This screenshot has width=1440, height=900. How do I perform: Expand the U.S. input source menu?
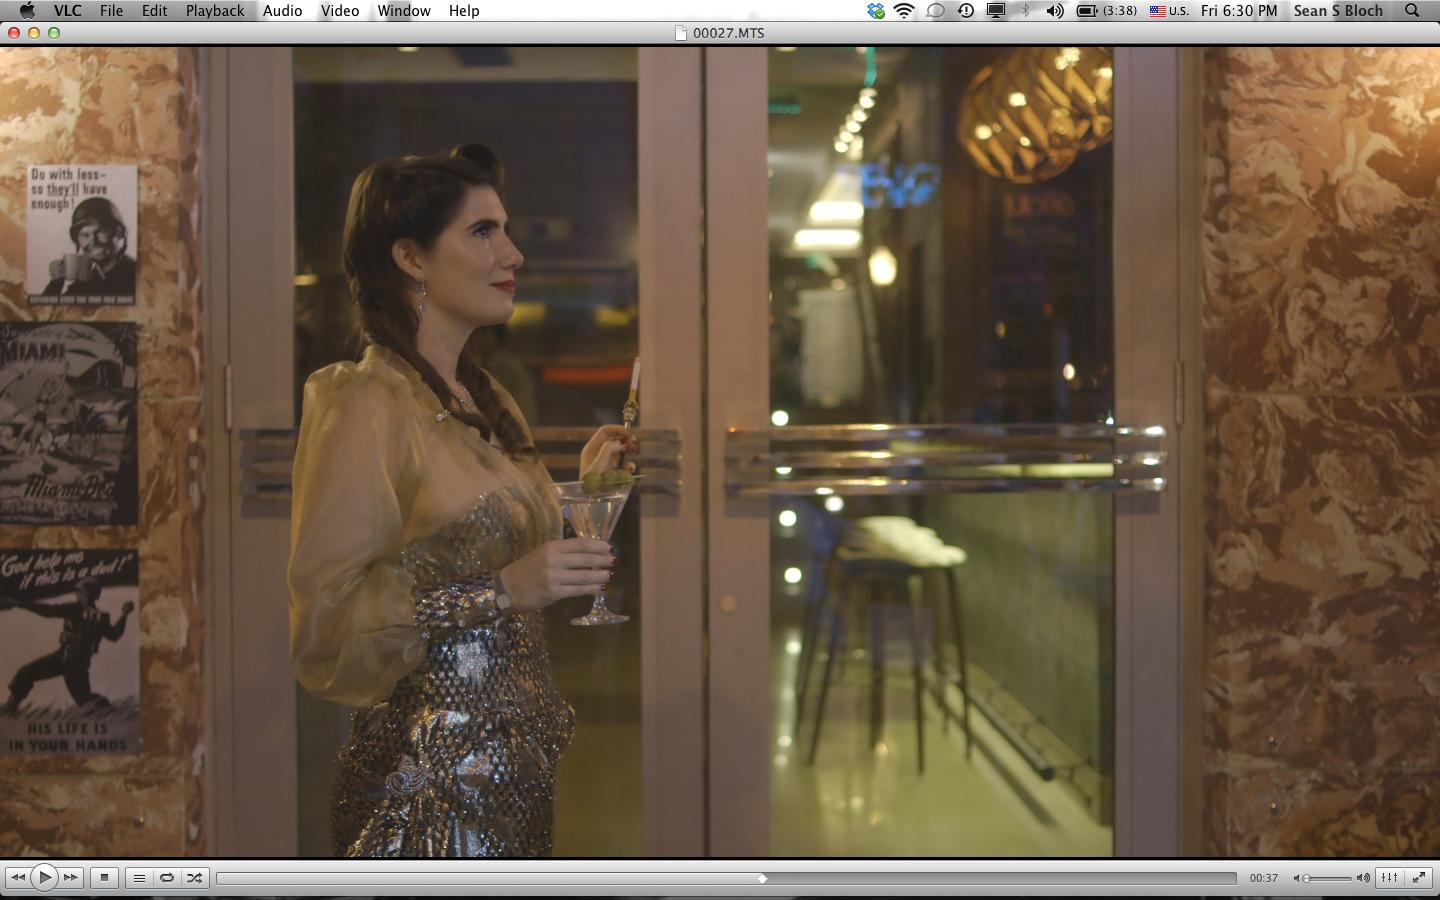[x=1168, y=11]
